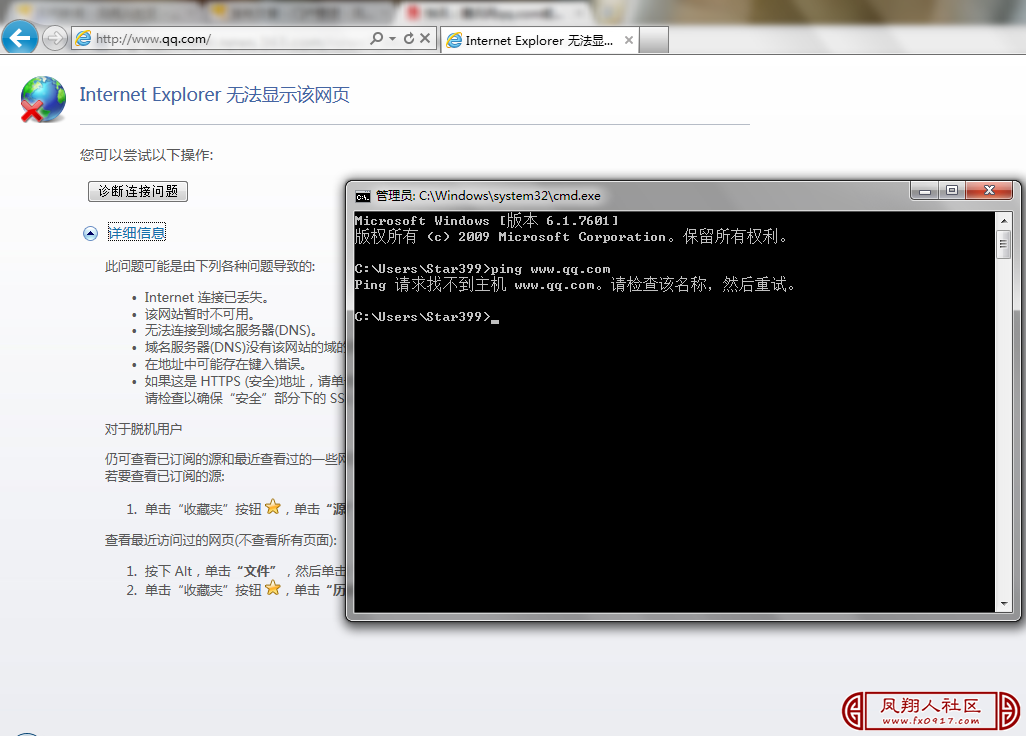The width and height of the screenshot is (1026, 736).
Task: Maximize the cmd.exe window
Action: [x=952, y=190]
